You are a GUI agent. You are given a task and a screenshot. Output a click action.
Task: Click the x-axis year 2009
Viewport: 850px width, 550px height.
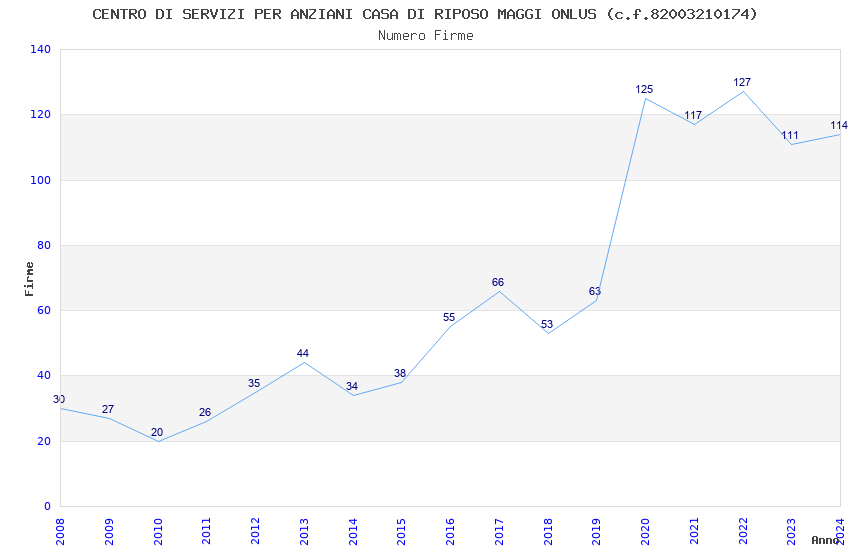[x=108, y=531]
